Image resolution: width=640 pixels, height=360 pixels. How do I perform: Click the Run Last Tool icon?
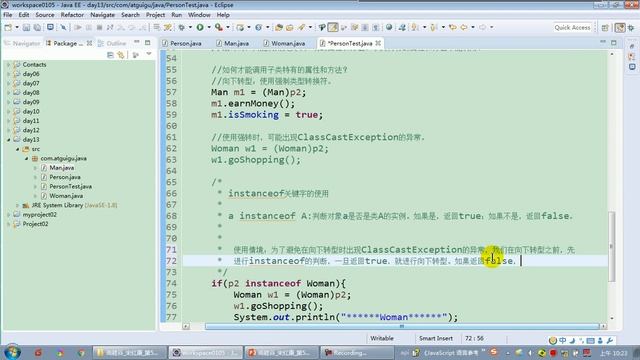tap(219, 27)
